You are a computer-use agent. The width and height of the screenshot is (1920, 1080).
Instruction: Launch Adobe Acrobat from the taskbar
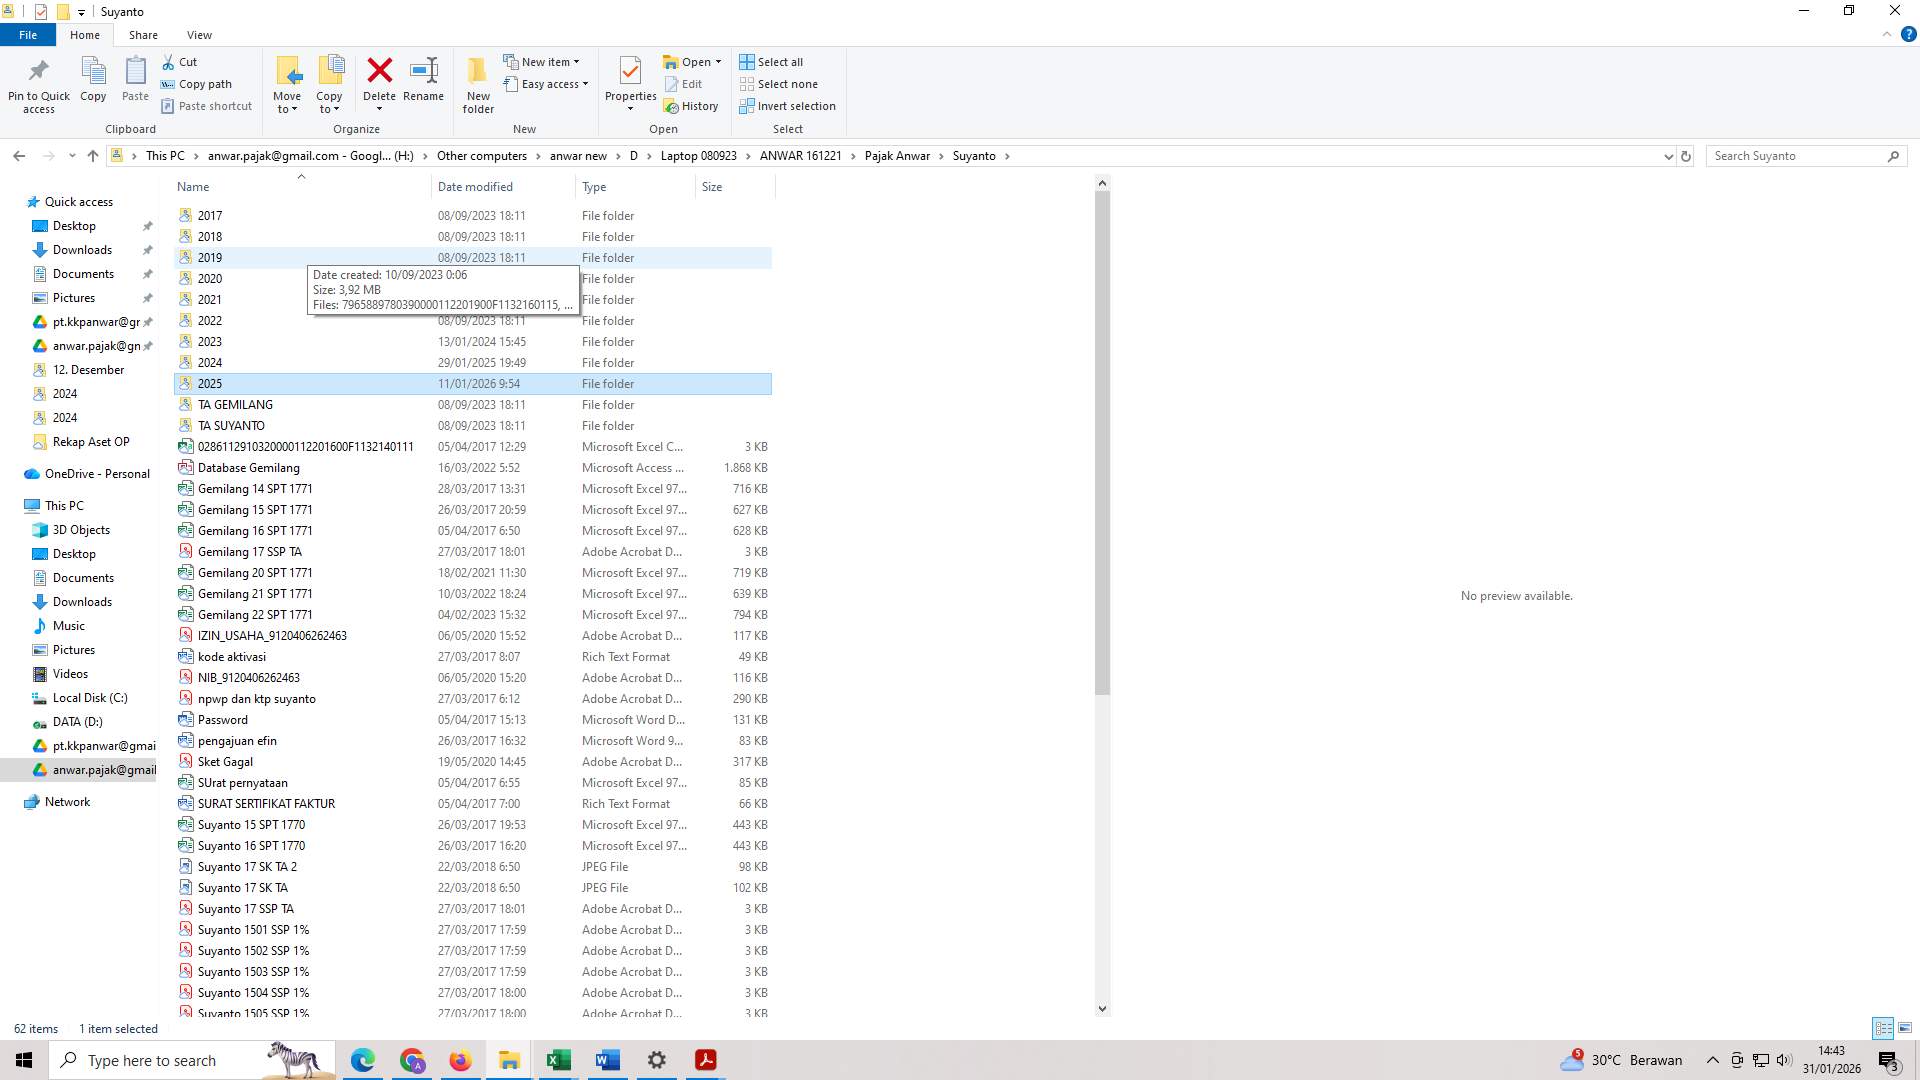click(x=705, y=1060)
